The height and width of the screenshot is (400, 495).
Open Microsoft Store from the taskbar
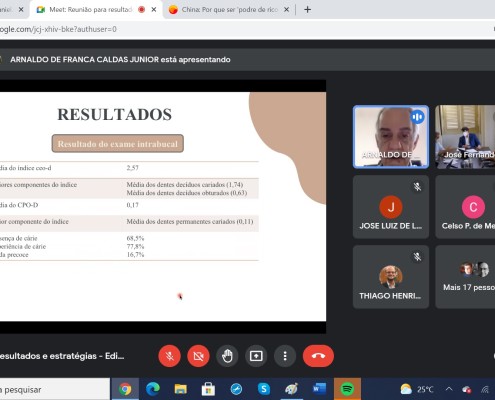click(208, 389)
